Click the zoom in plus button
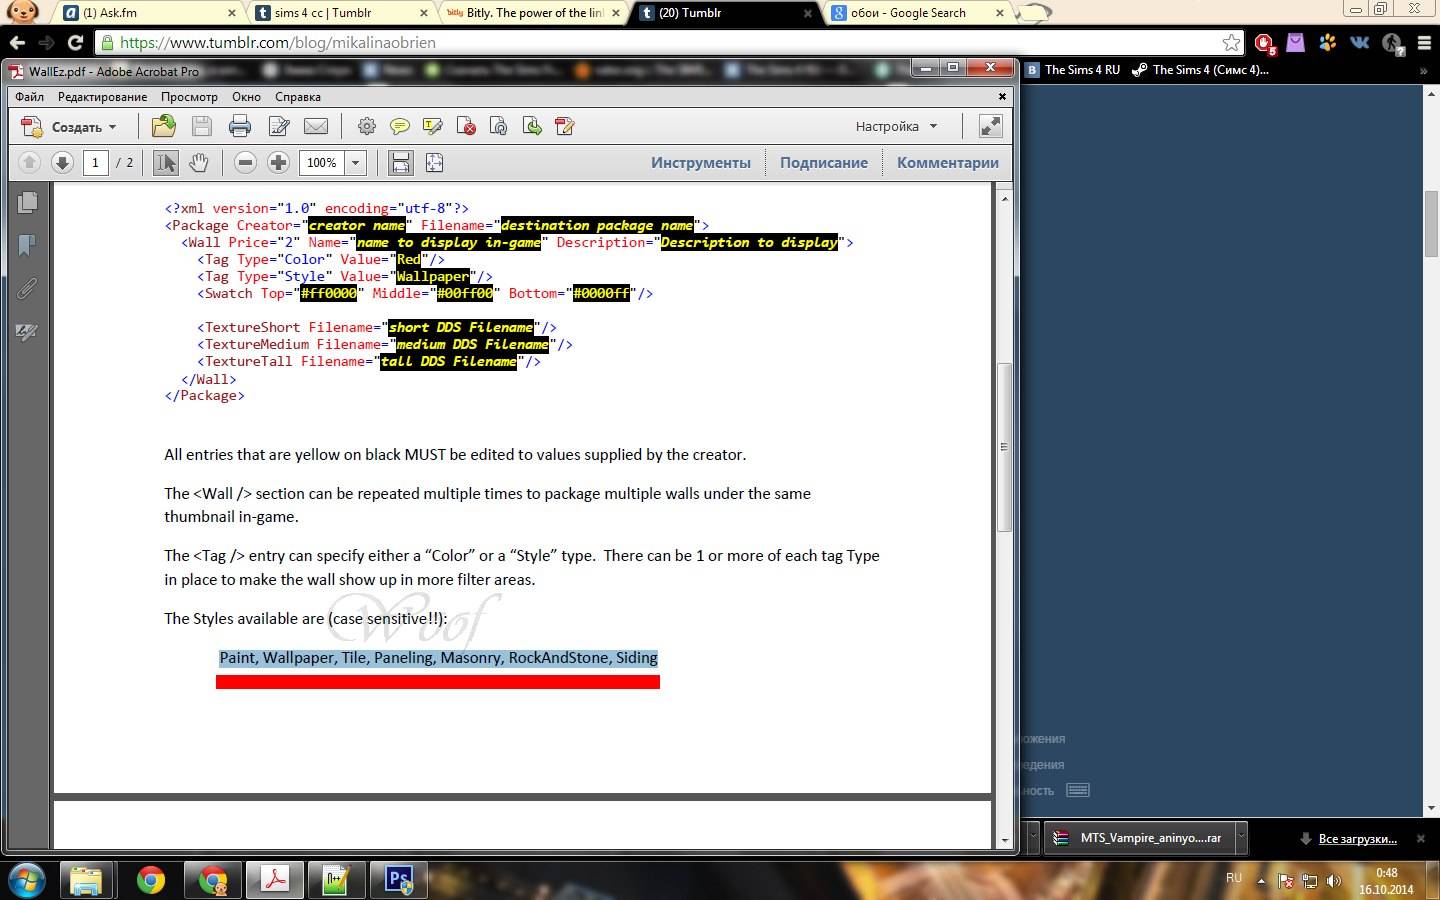Image resolution: width=1440 pixels, height=900 pixels. 279,163
